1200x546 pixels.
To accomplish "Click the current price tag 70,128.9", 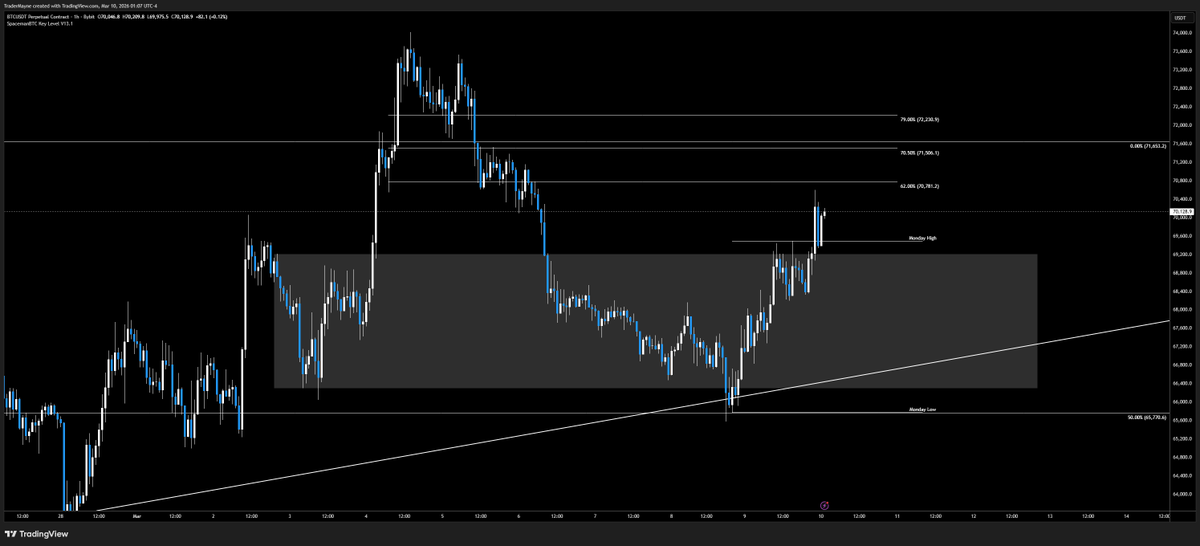I will point(1183,212).
